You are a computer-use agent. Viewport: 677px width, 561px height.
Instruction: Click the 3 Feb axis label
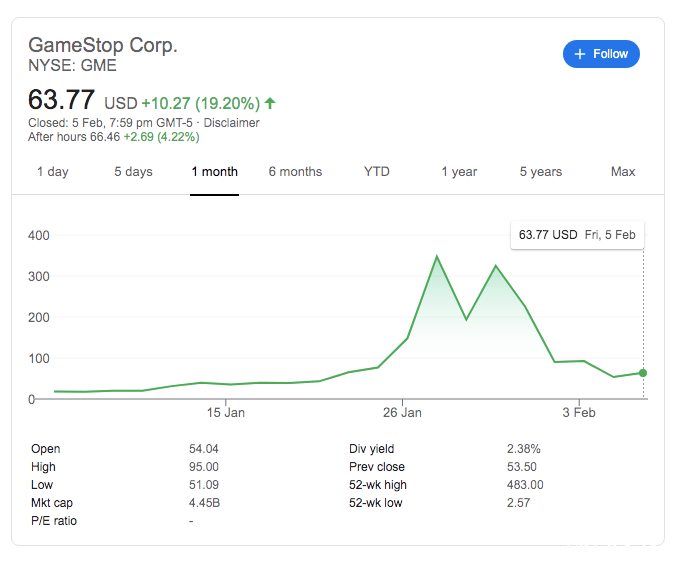coord(579,412)
